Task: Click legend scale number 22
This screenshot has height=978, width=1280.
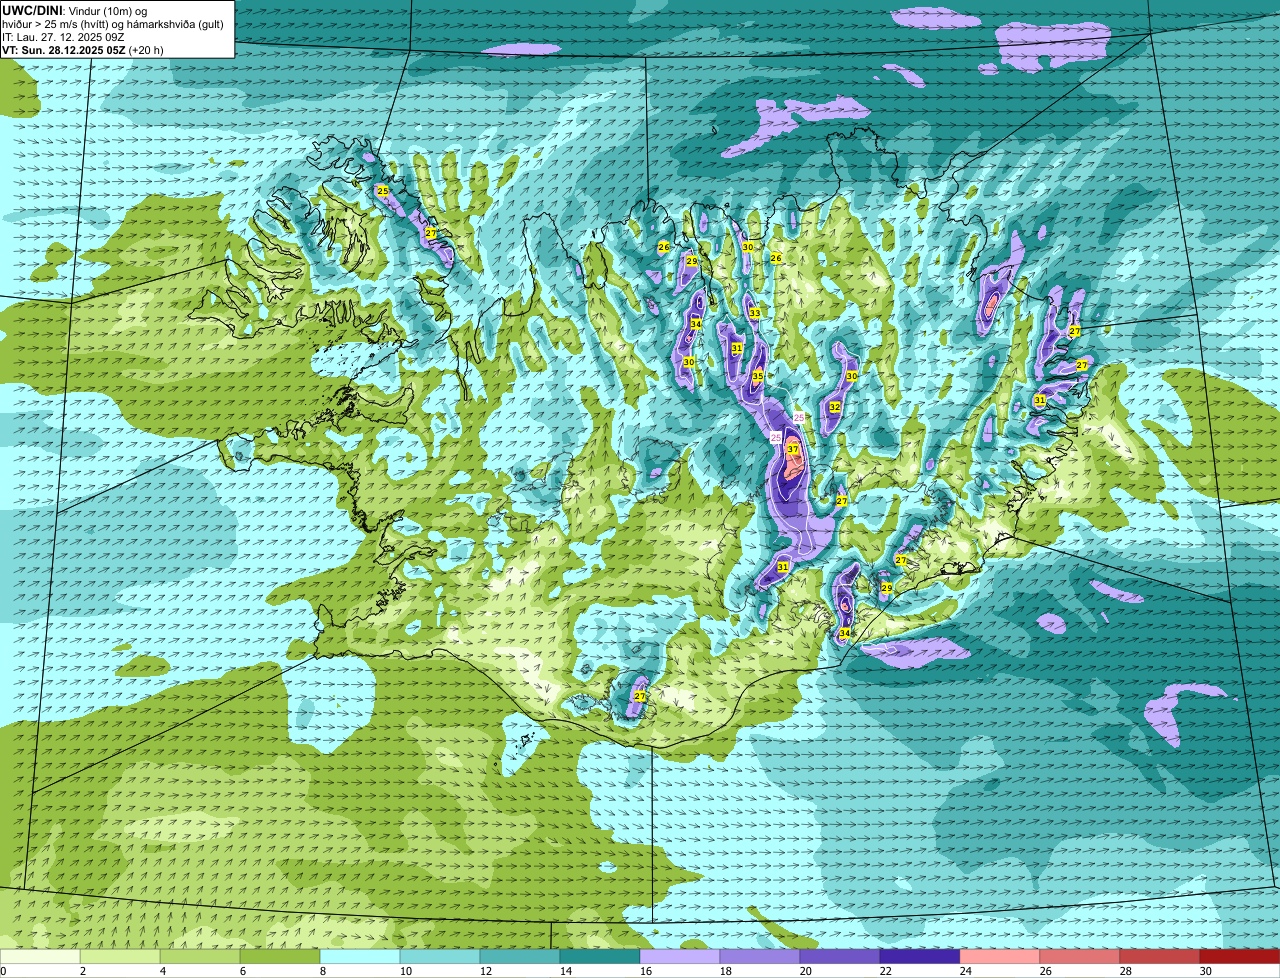Action: tap(885, 971)
